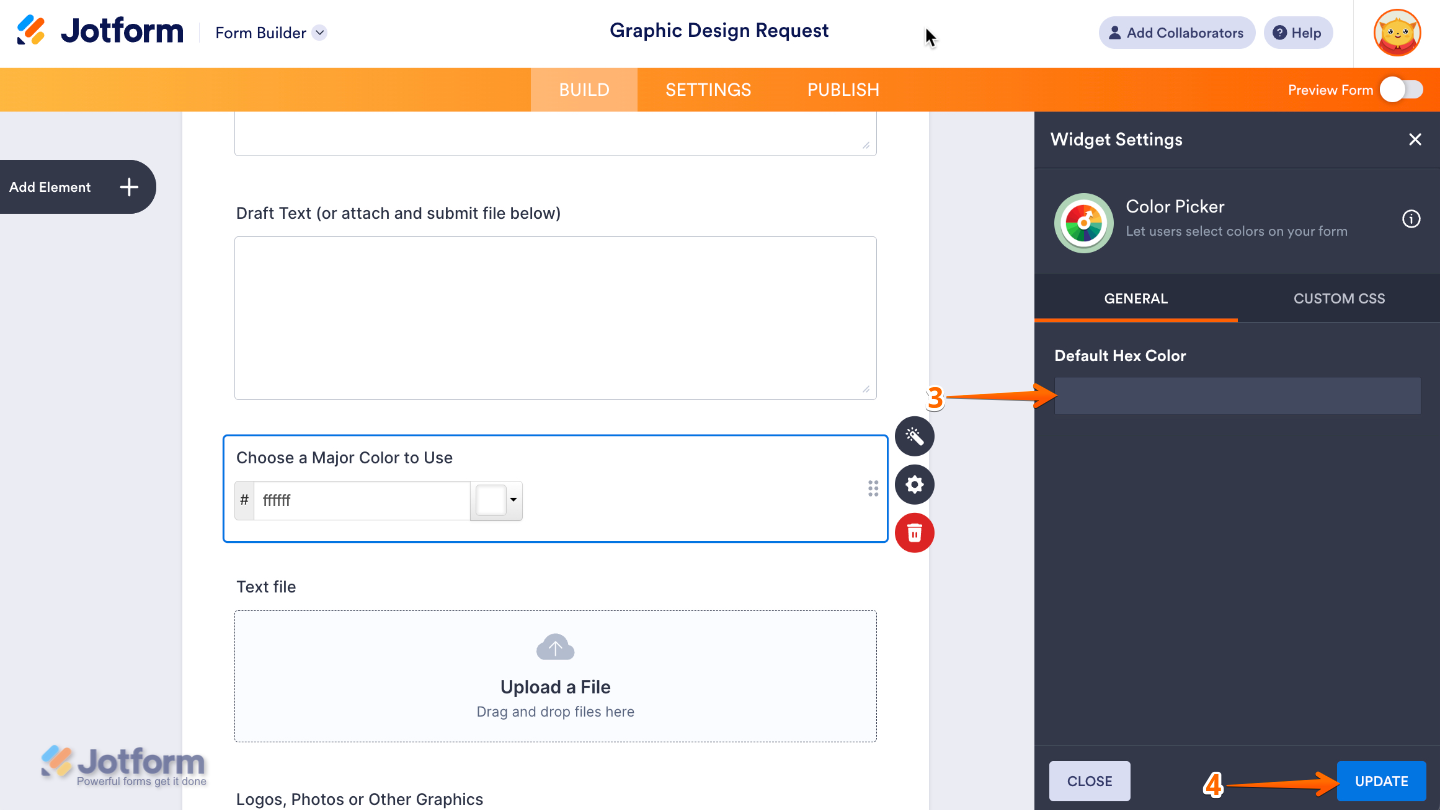Expand the Form Builder dropdown
Image resolution: width=1440 pixels, height=810 pixels.
tap(319, 32)
